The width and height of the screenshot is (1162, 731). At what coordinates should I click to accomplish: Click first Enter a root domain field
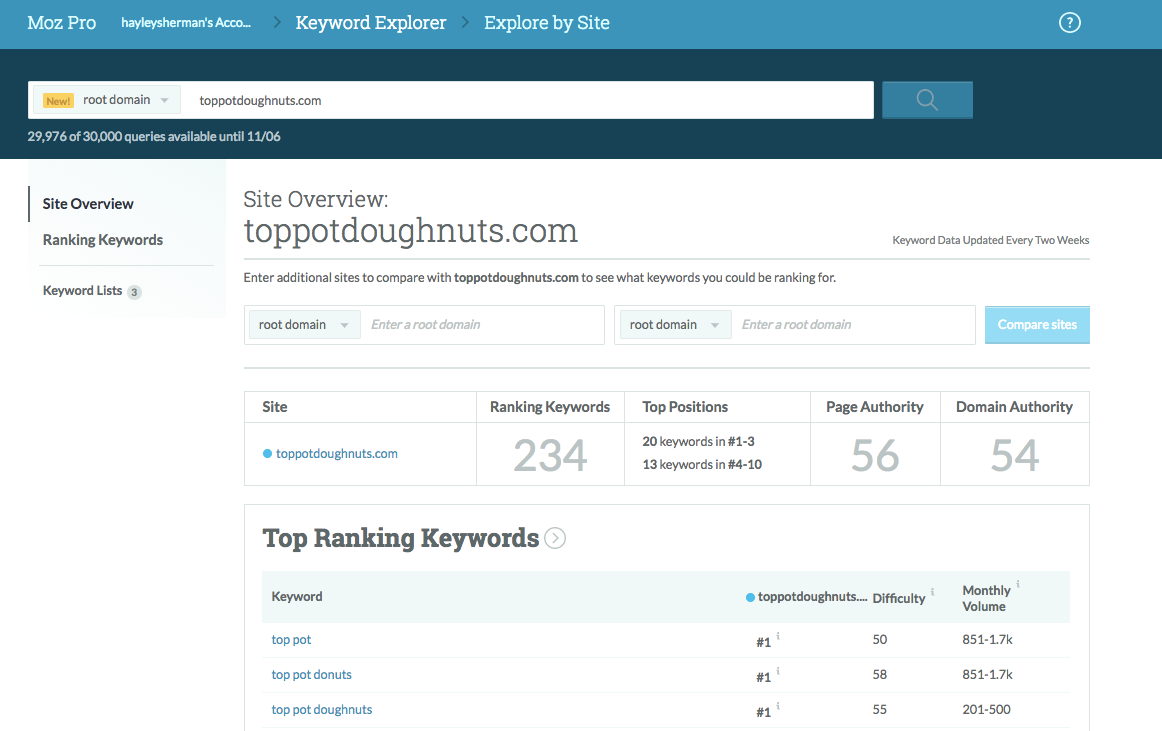[x=482, y=325]
